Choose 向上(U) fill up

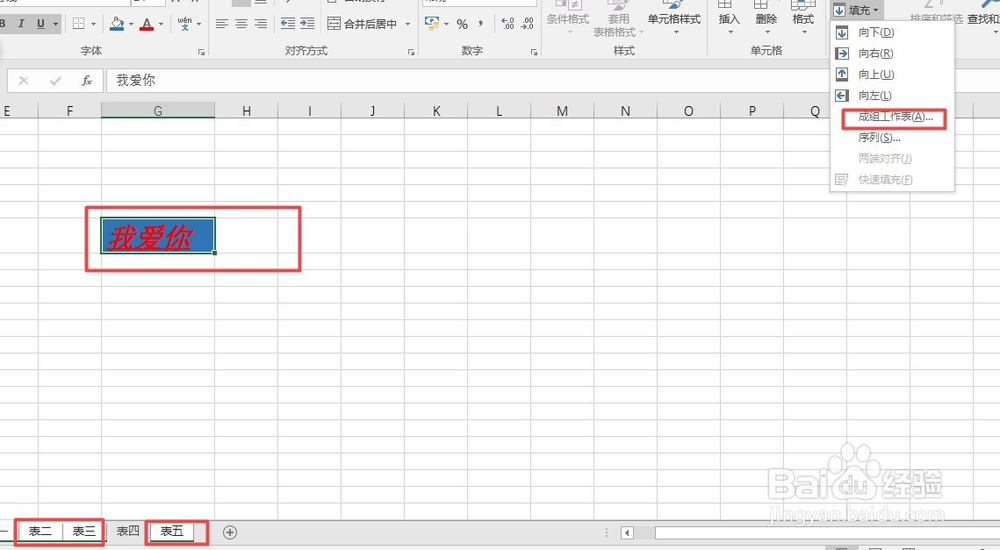[892, 75]
